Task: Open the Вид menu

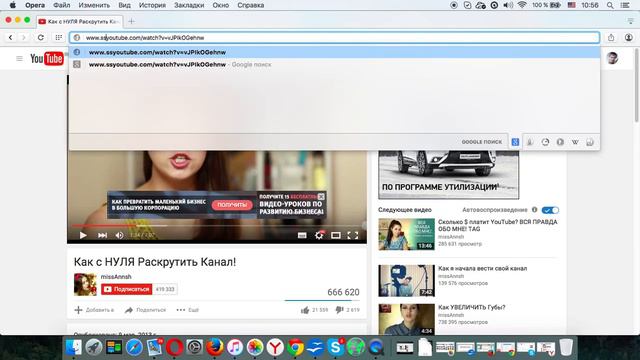Action: point(124,5)
